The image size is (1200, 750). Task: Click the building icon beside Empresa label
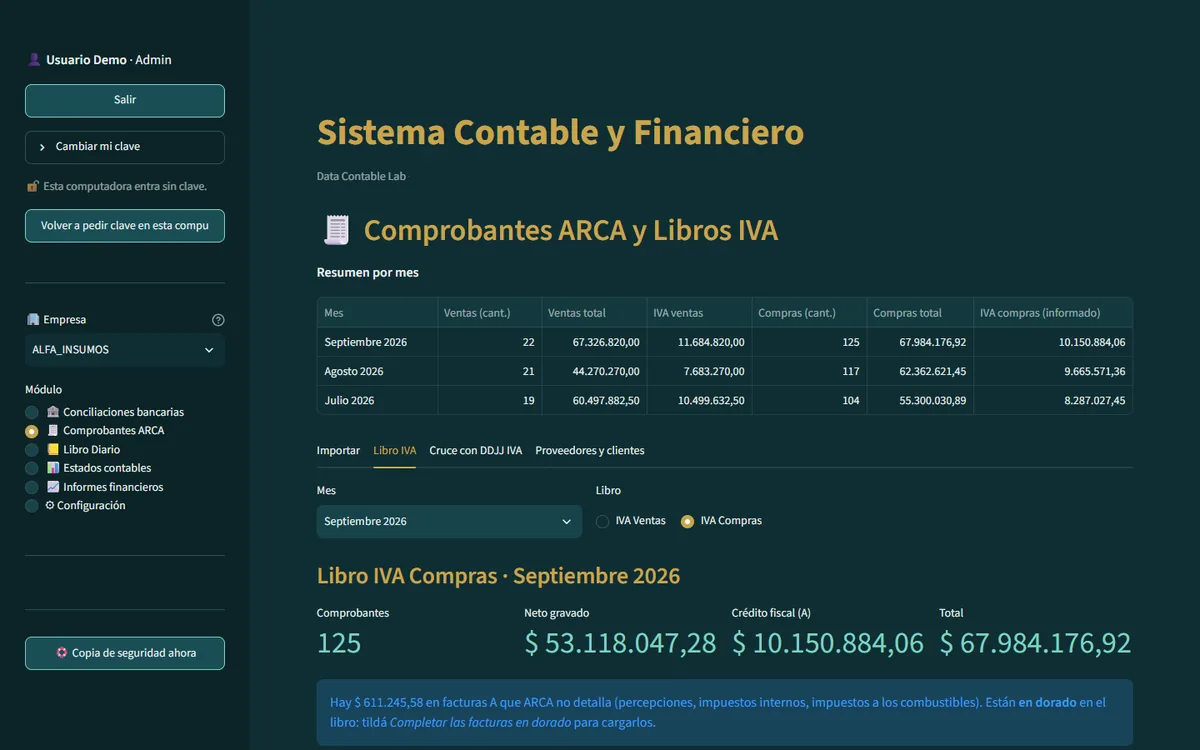(x=33, y=320)
